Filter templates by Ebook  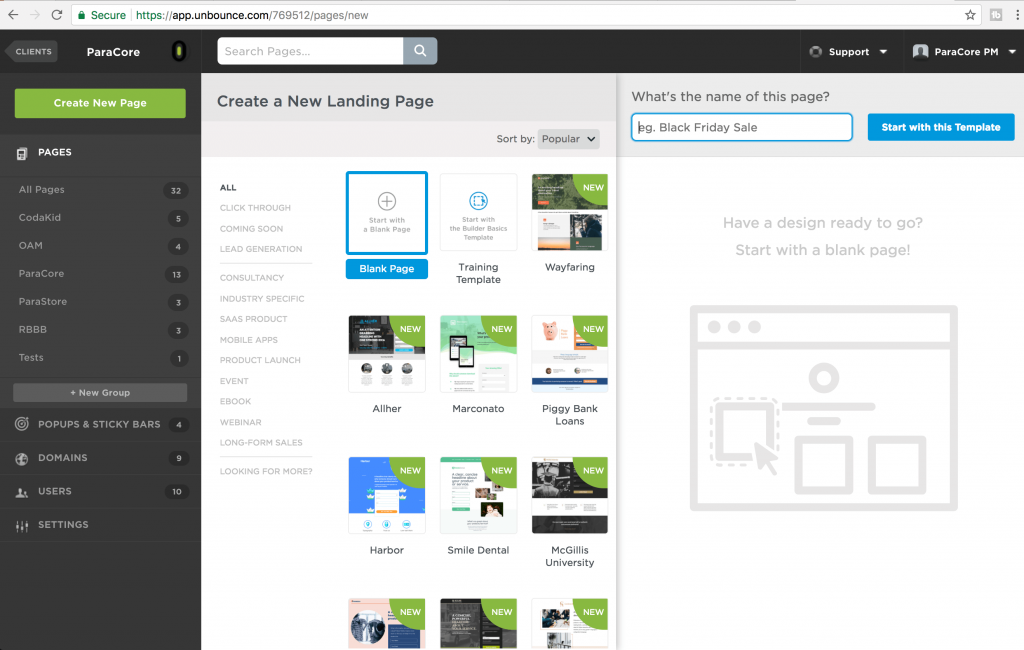click(x=235, y=401)
